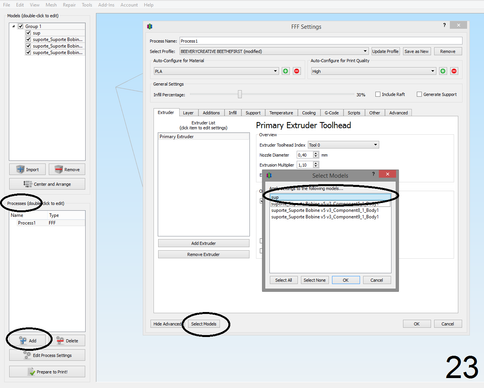
Task: Click the Infill Percentage slider handle
Action: point(240,94)
